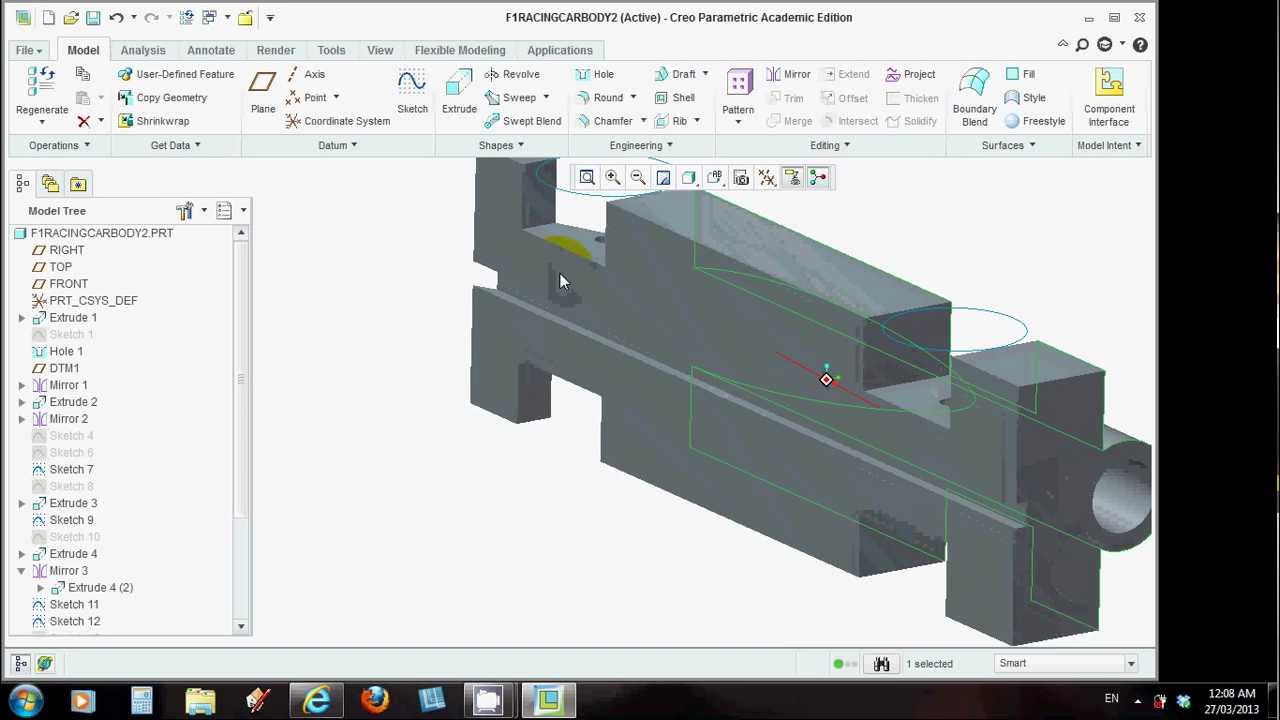Screen dimensions: 1280x720
Task: Open the Flexible Modeling tab
Action: point(460,50)
